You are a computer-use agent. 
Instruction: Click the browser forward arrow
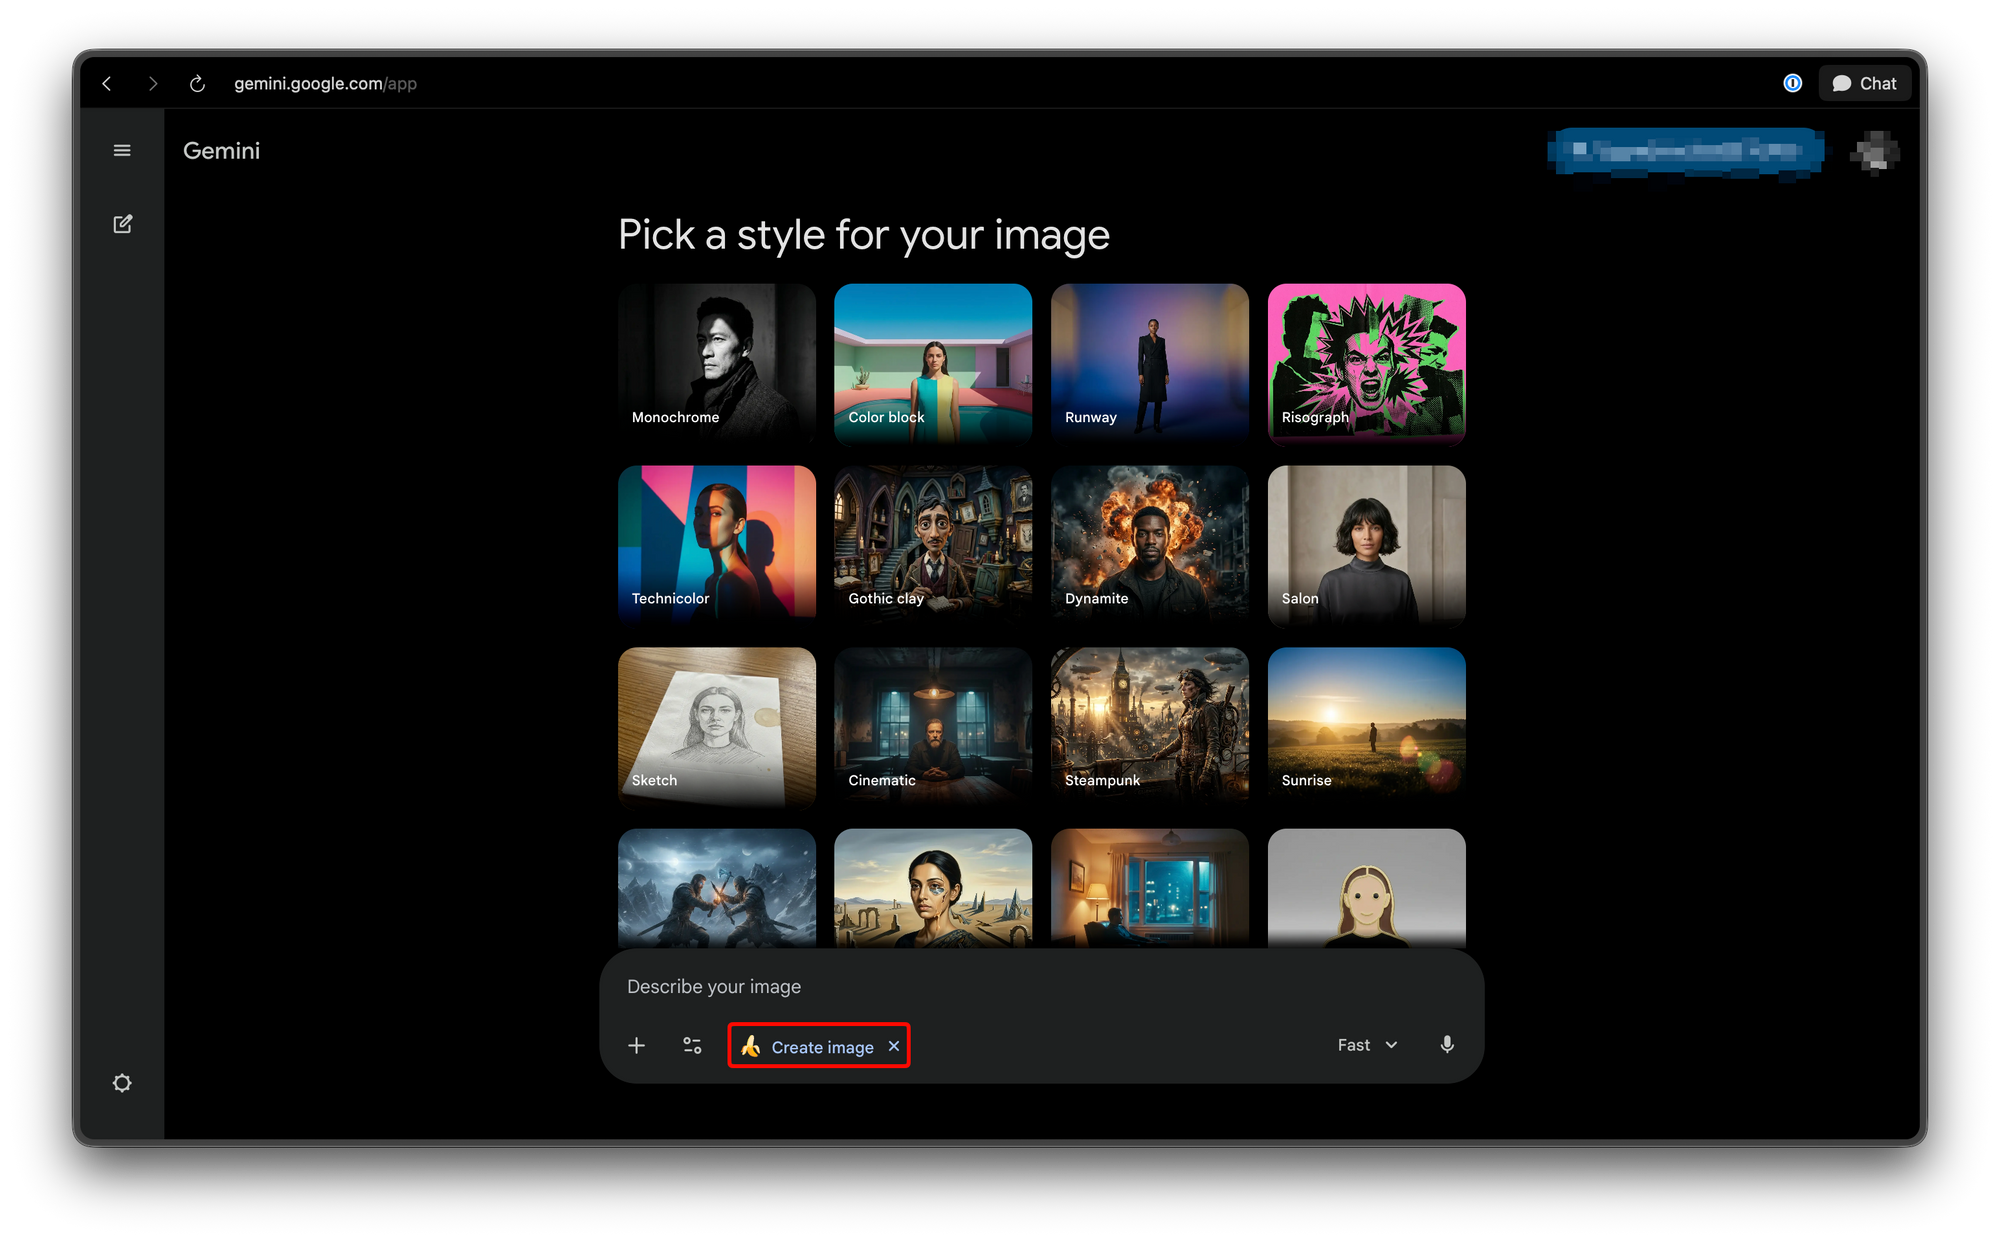[152, 84]
